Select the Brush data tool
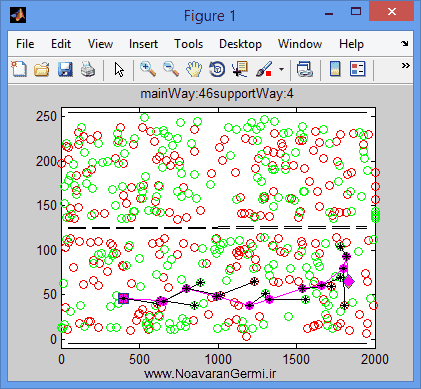This screenshot has width=421, height=389. [x=264, y=69]
